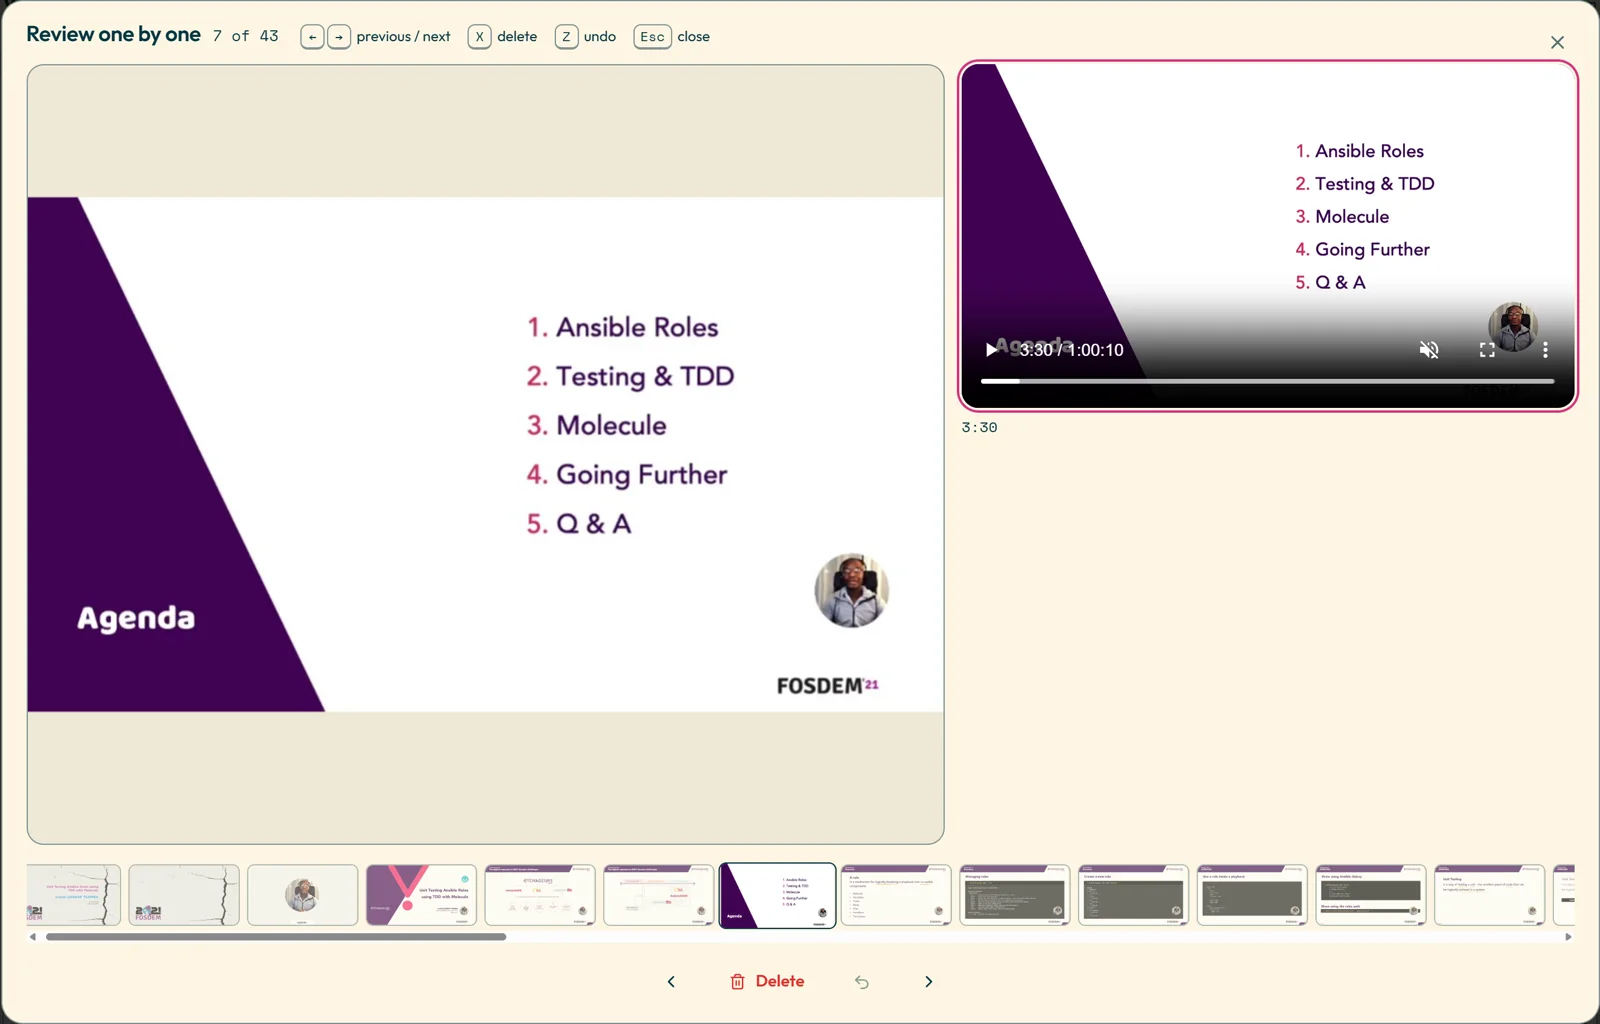Select the pink title slide thumbnail
Screen dimensions: 1600x1024
421,895
